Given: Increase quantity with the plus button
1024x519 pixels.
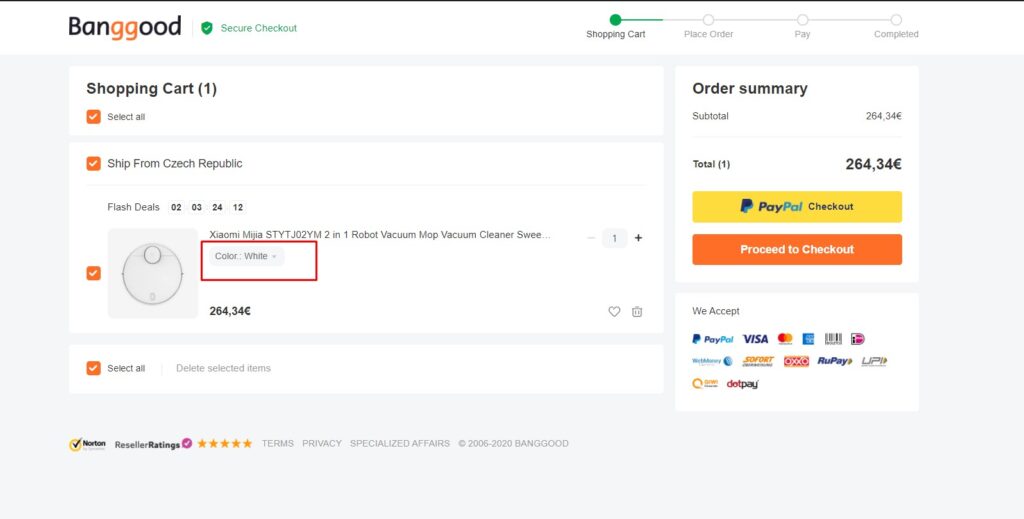Looking at the screenshot, I should tap(639, 238).
